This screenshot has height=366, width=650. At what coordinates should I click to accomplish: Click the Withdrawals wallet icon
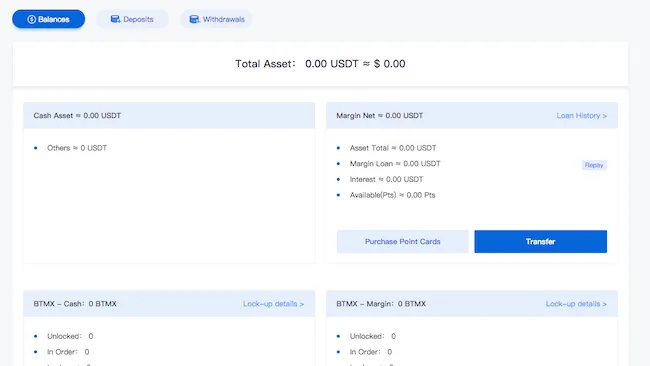pos(194,19)
